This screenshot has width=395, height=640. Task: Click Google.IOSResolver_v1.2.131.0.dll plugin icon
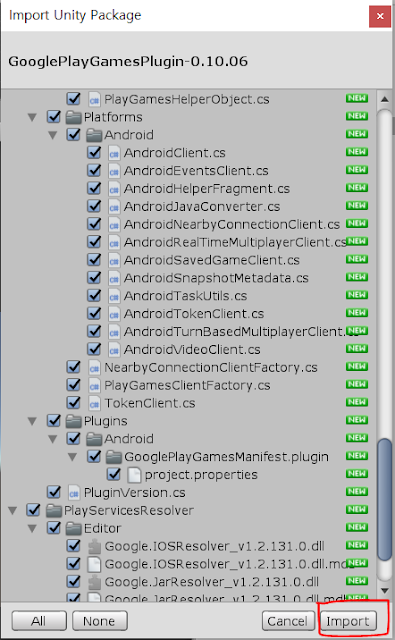click(94, 546)
